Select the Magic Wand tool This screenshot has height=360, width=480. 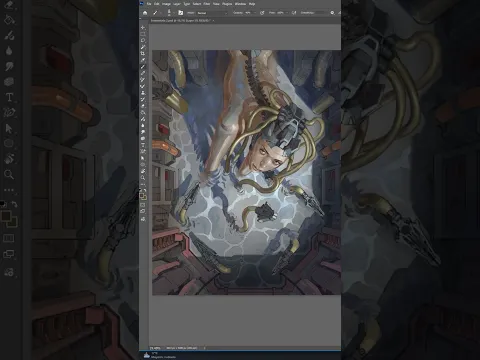point(143,47)
